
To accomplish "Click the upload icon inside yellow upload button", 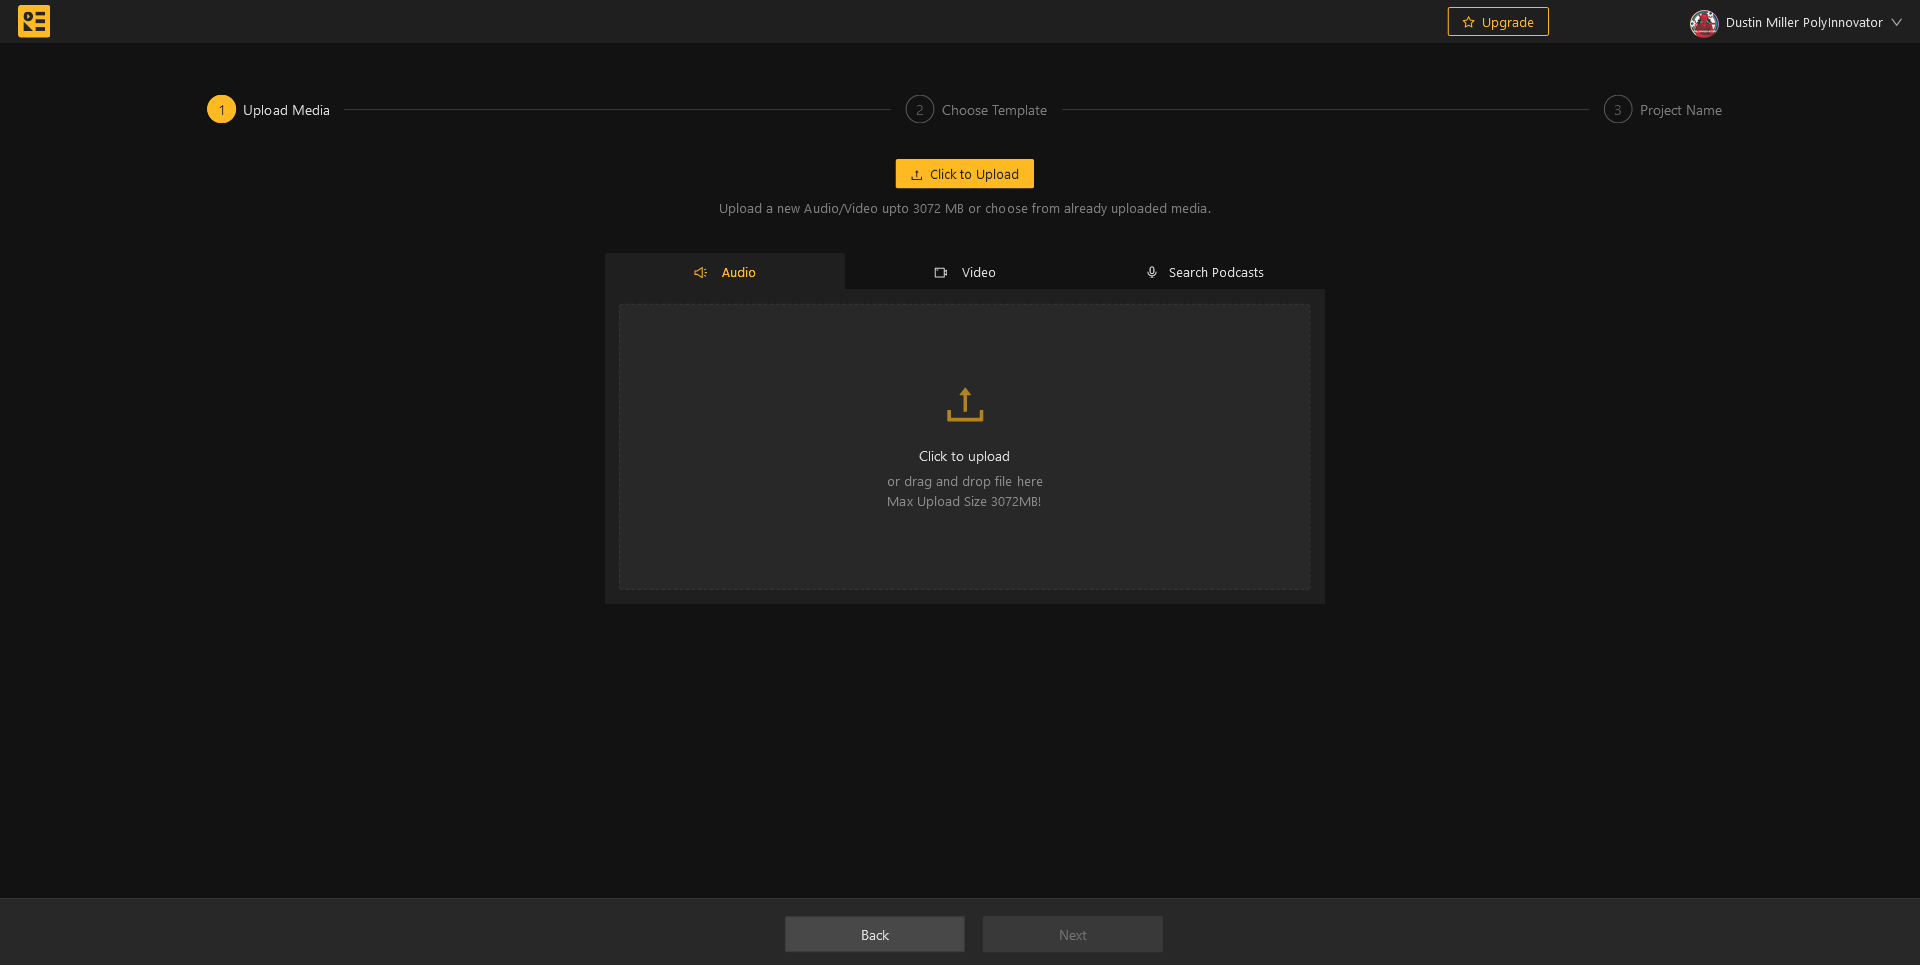I will click(x=916, y=175).
